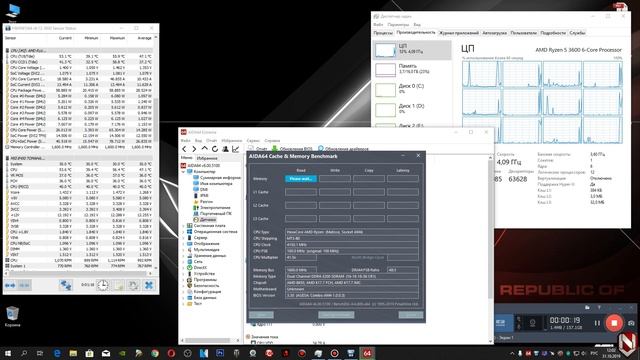Open the Файл menu in Task Manager
Viewport: 640px width, 360px height.
(378, 24)
